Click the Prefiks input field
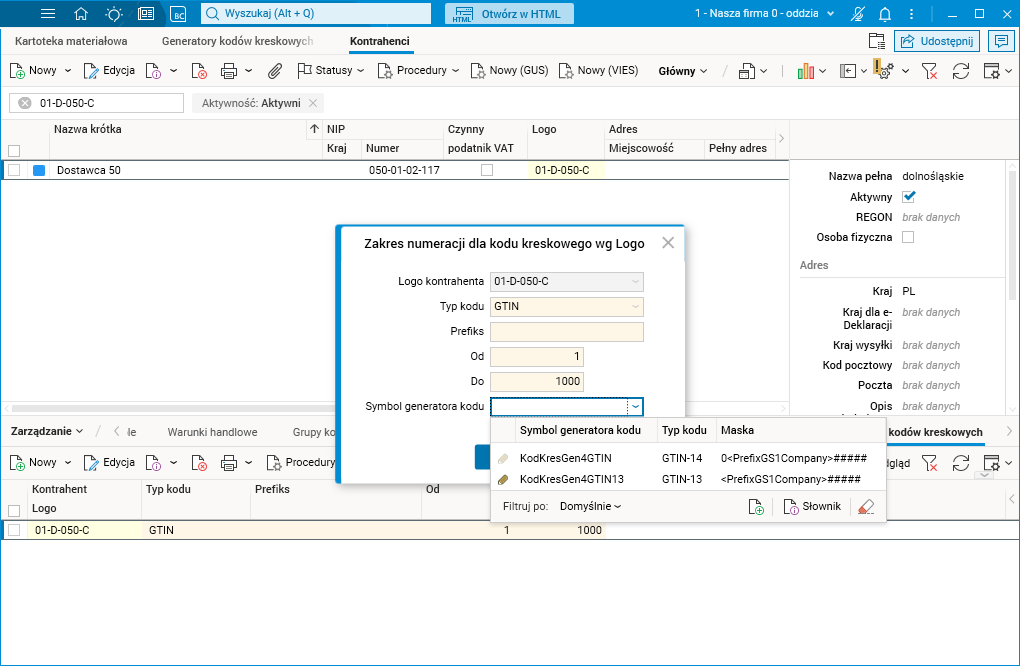The width and height of the screenshot is (1020, 666). [x=567, y=332]
